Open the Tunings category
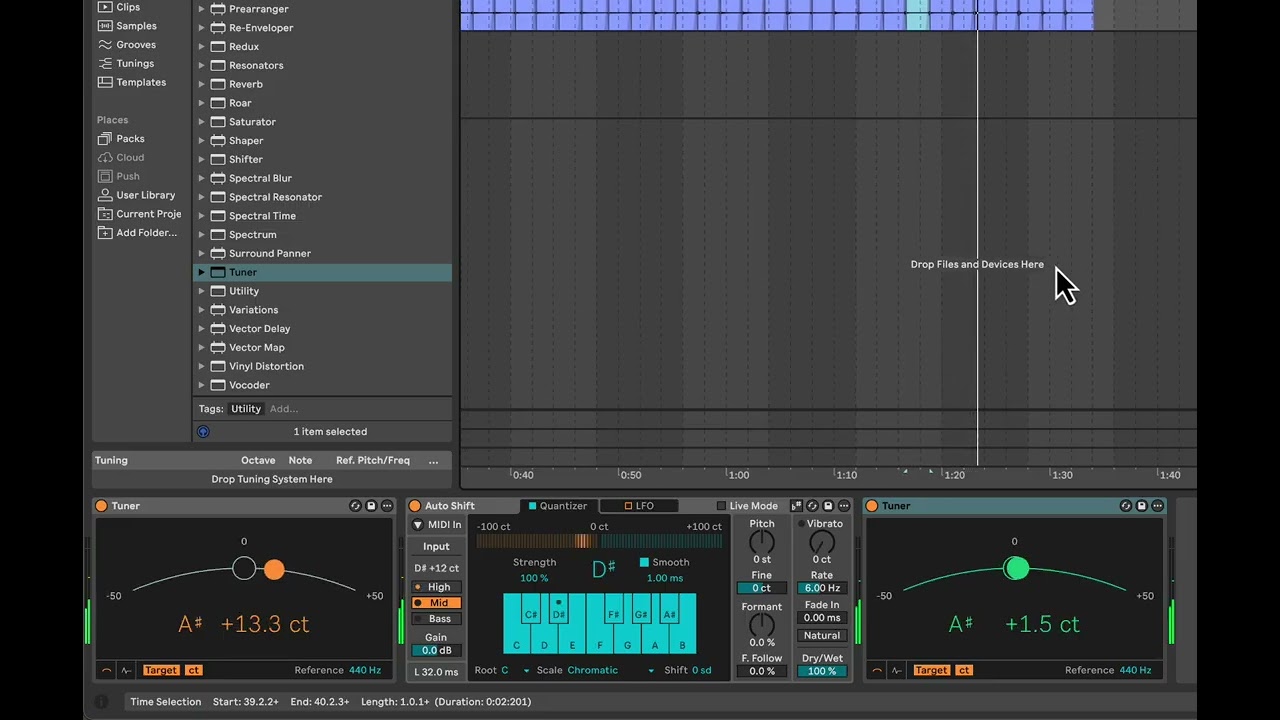This screenshot has height=720, width=1280. 126,64
